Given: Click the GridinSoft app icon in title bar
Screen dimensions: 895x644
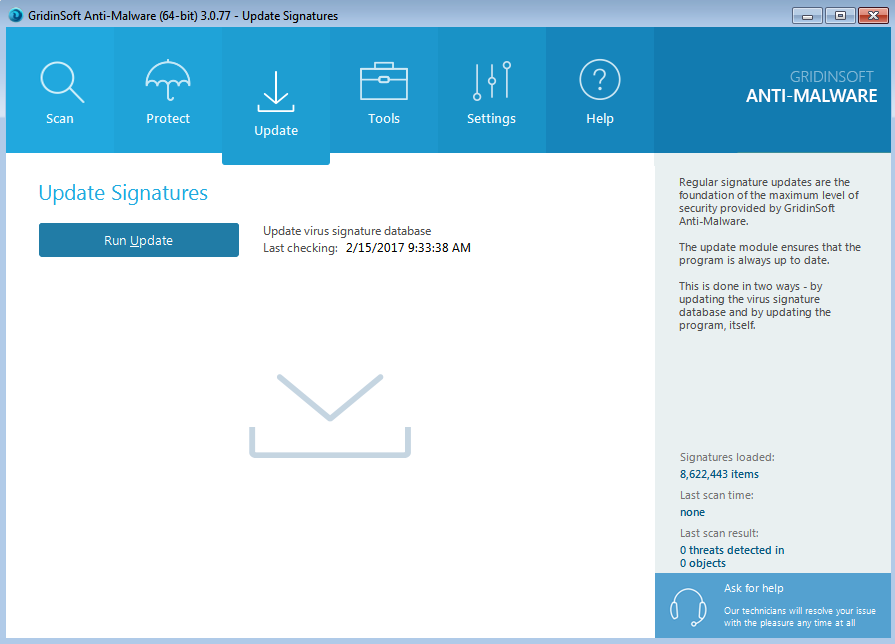Looking at the screenshot, I should click(15, 16).
